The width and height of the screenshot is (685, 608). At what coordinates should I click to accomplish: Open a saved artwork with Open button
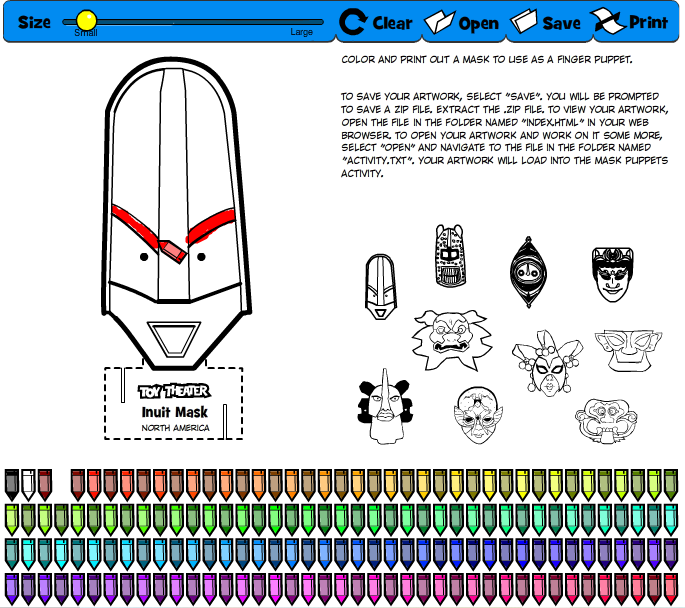462,22
